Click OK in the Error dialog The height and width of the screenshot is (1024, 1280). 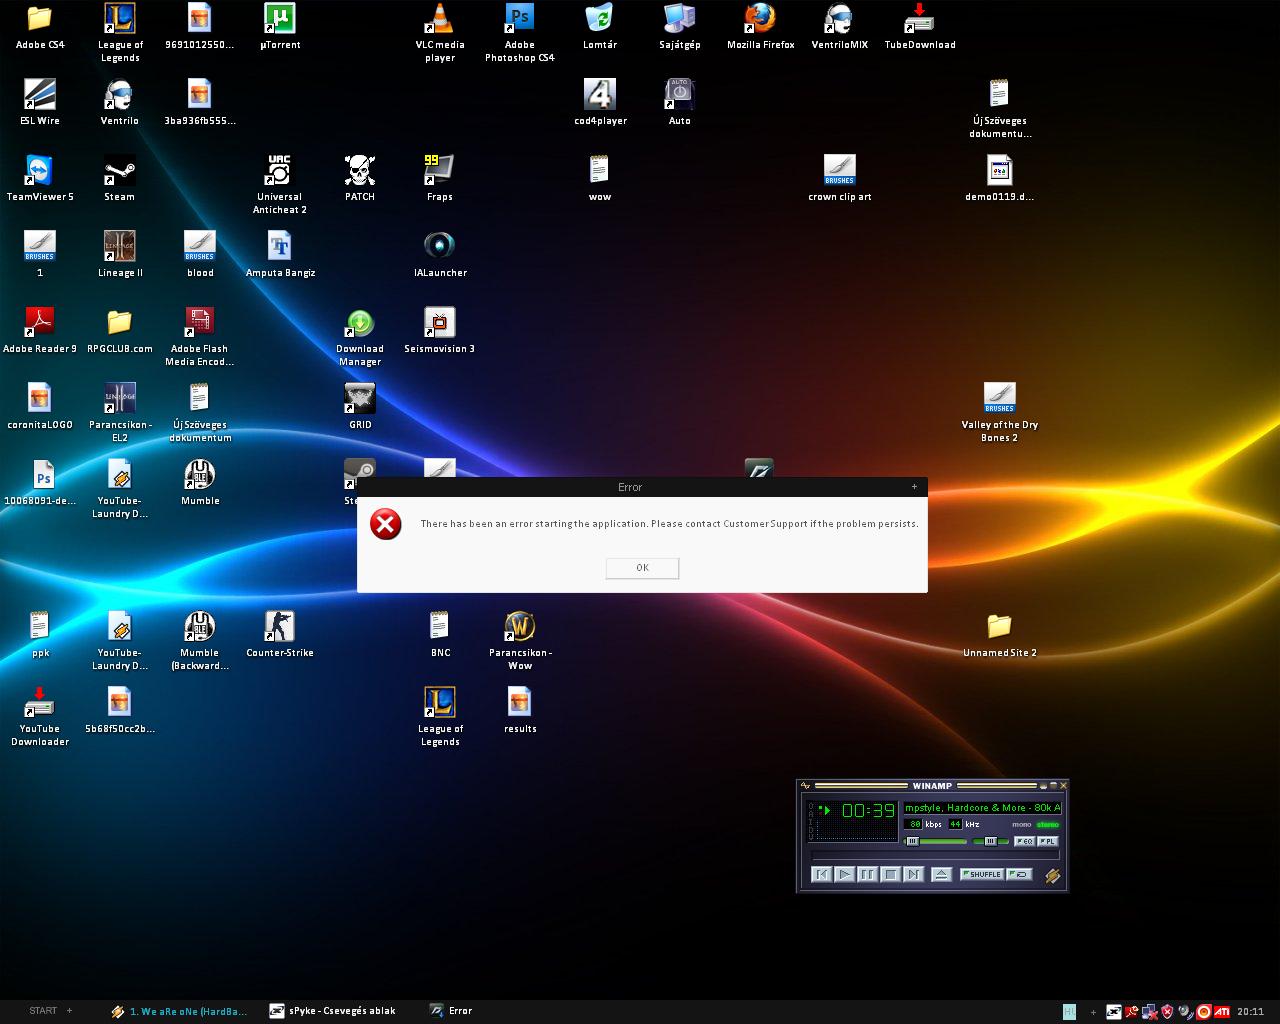[x=642, y=568]
